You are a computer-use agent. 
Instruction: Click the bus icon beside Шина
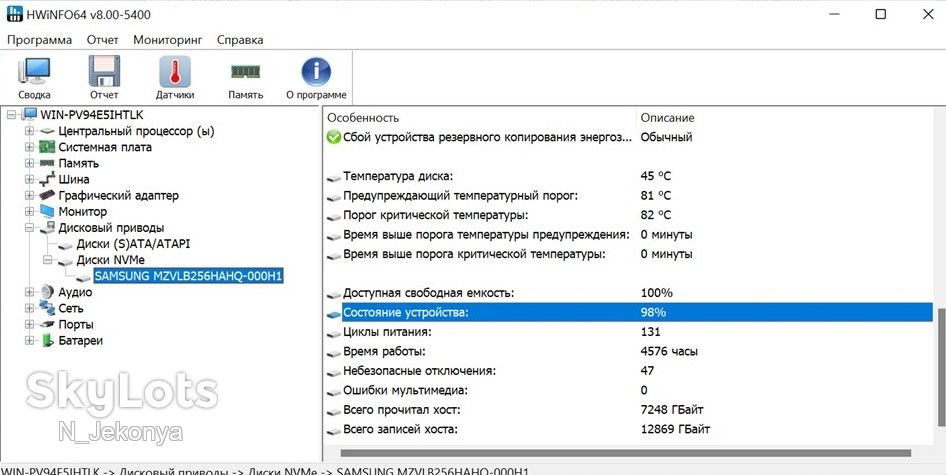[x=47, y=179]
